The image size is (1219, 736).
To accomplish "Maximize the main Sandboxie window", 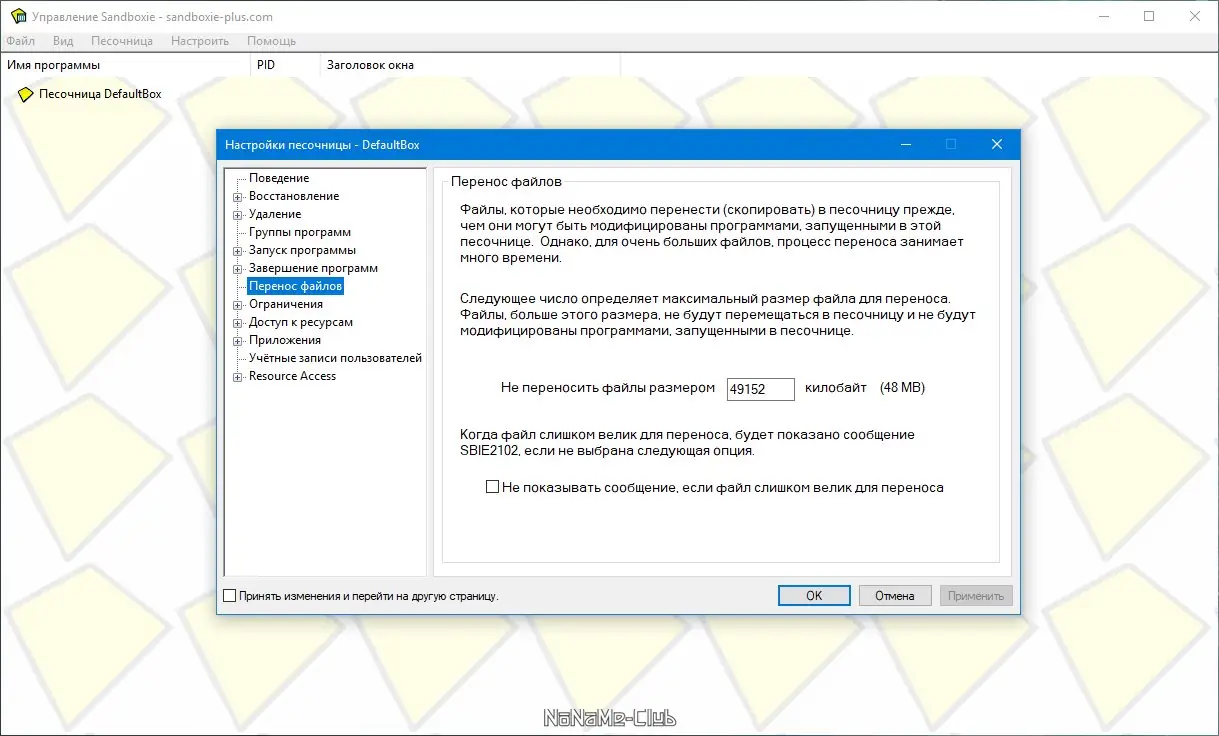I will click(1149, 17).
